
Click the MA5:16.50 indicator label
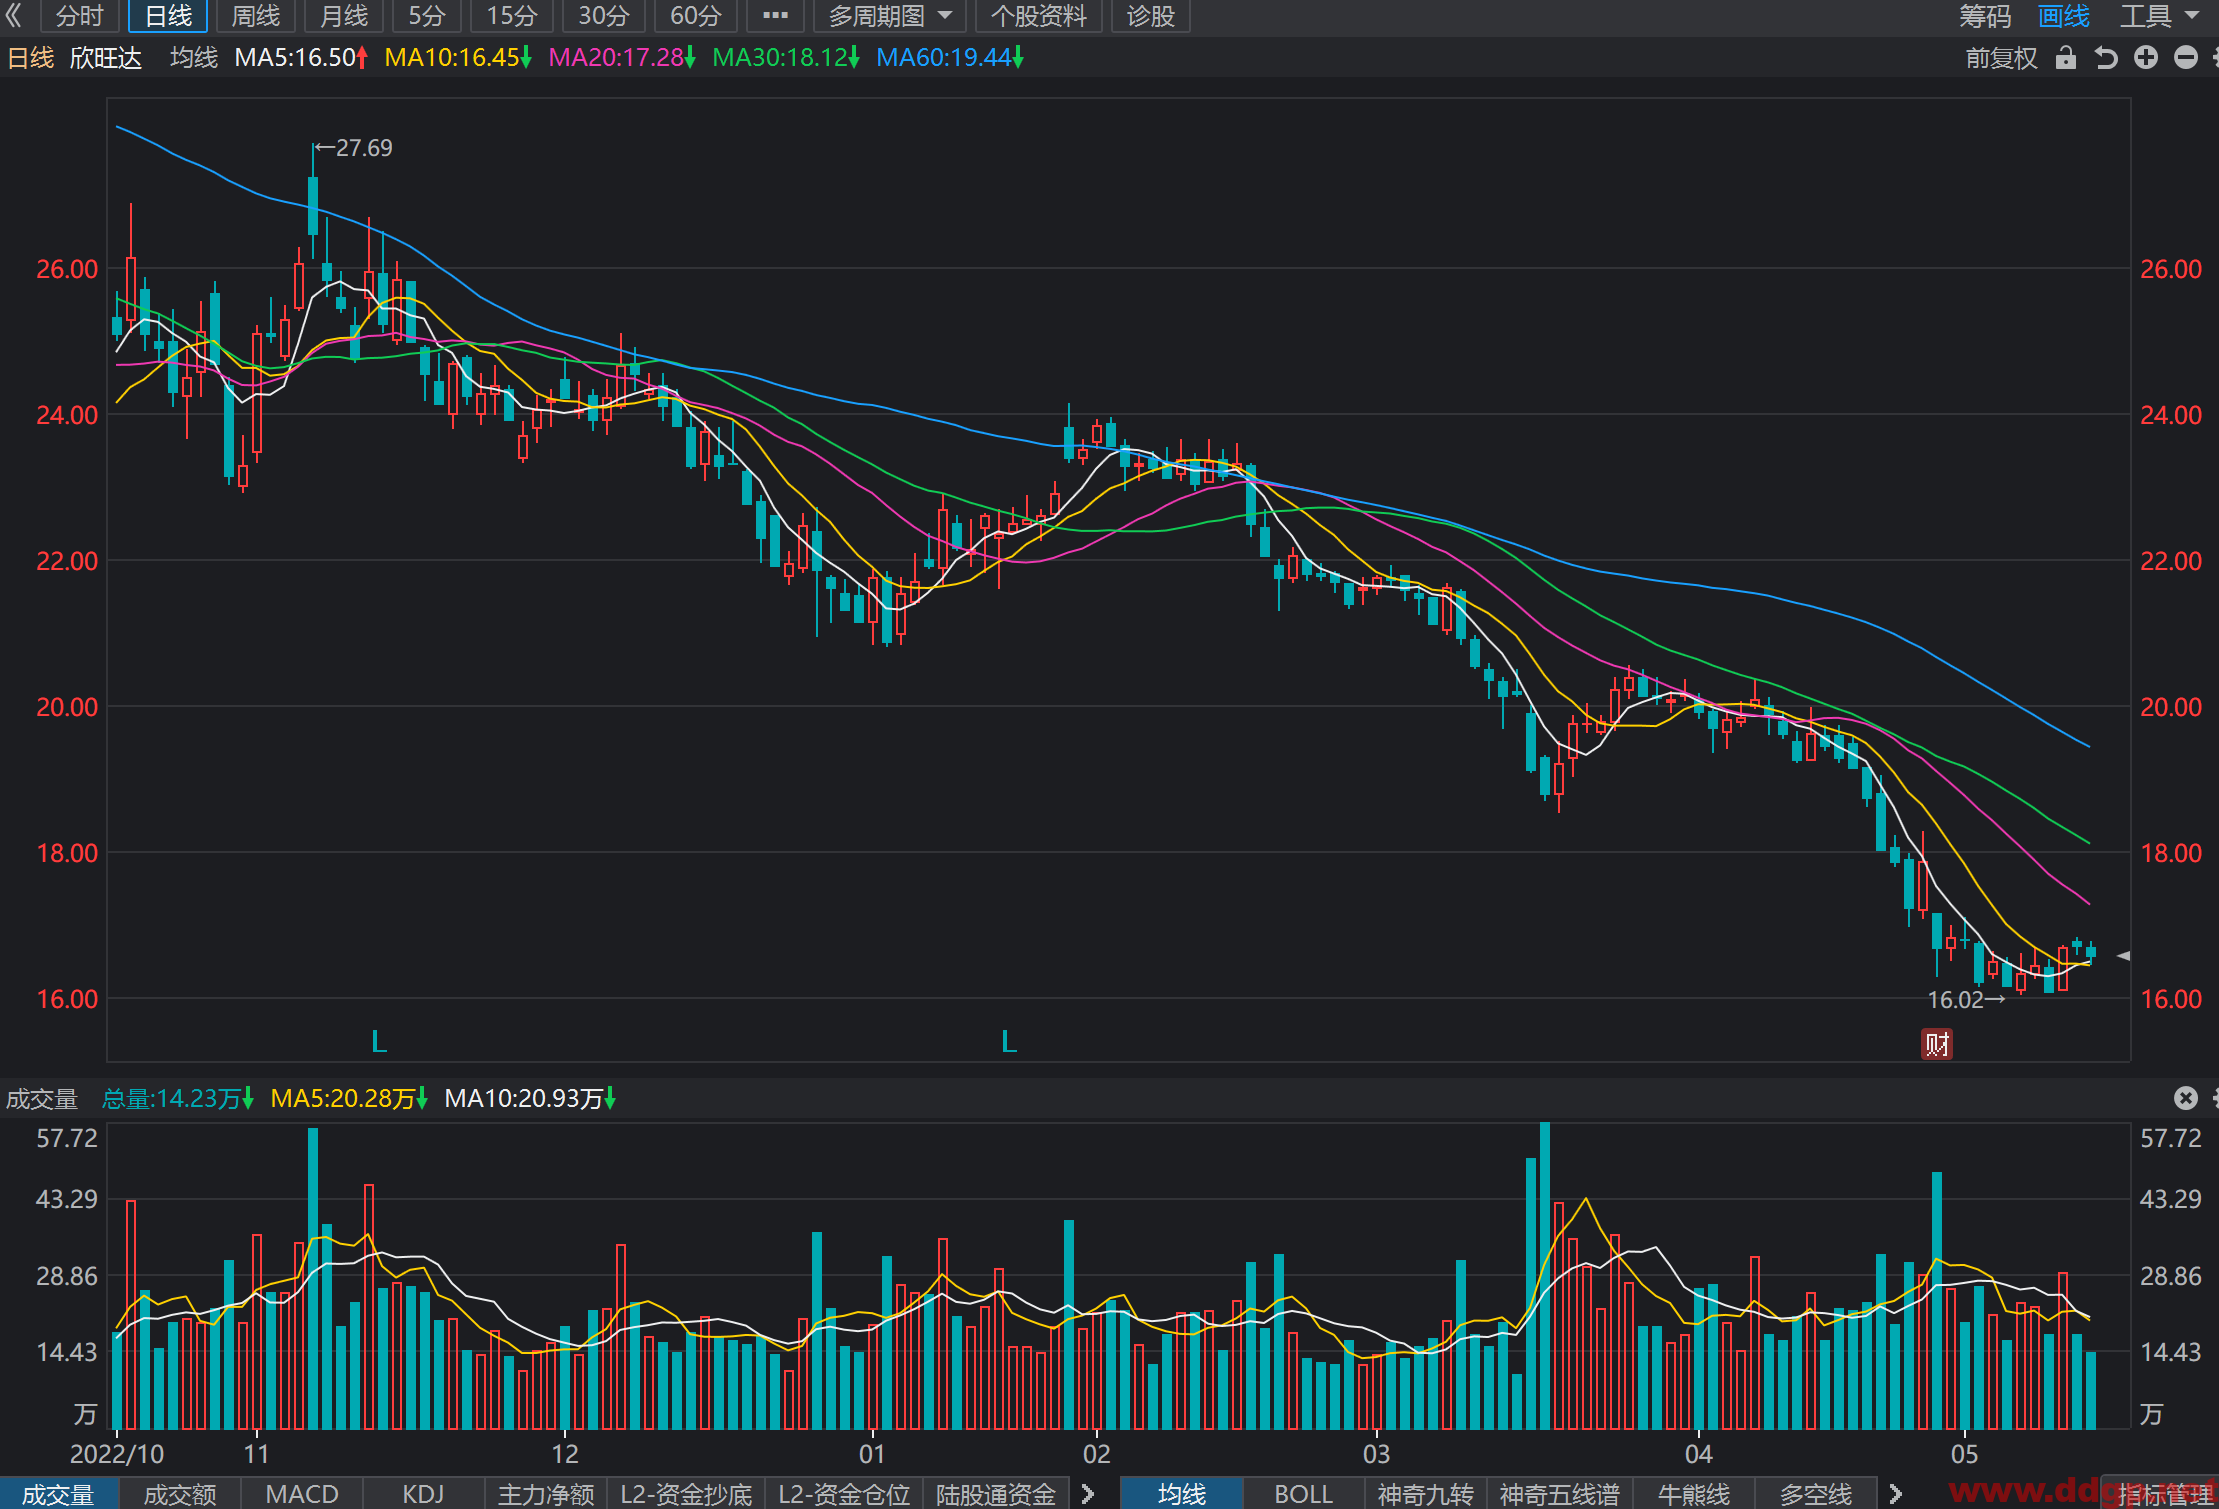301,58
